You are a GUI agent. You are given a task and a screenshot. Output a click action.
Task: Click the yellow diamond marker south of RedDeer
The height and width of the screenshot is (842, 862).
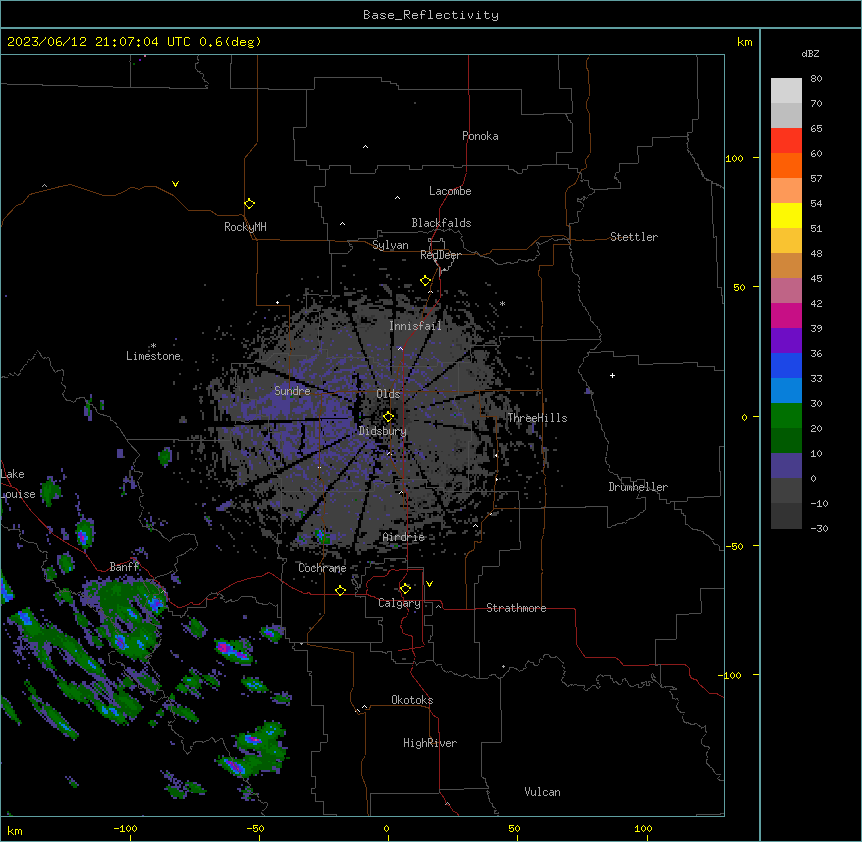(426, 281)
